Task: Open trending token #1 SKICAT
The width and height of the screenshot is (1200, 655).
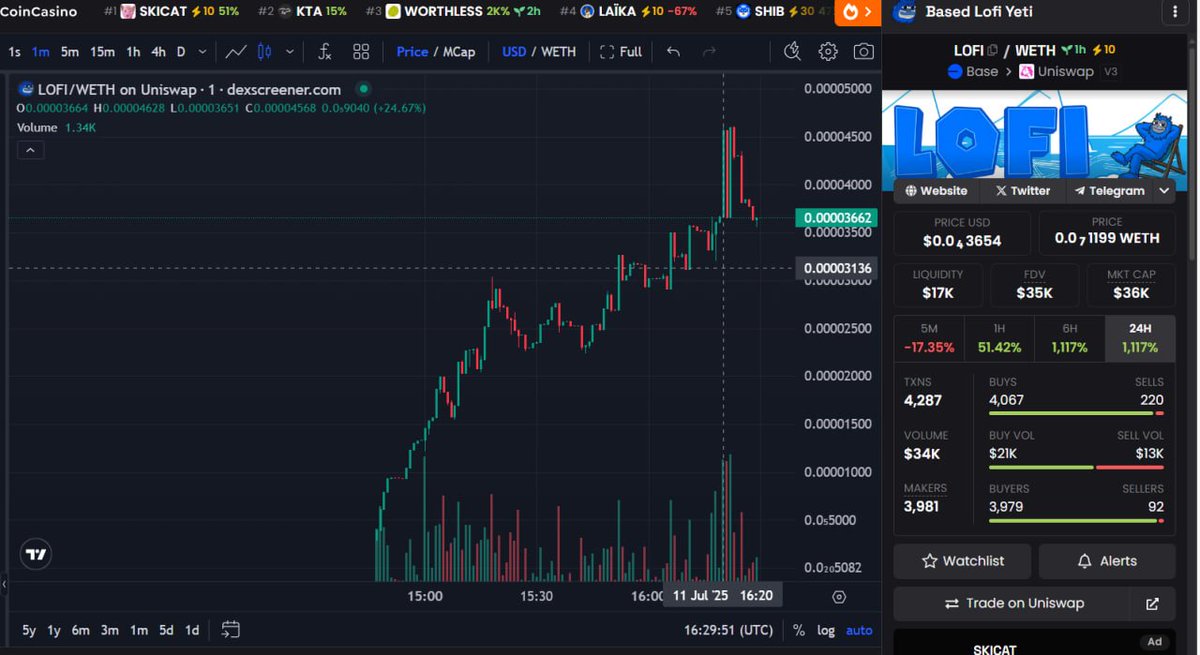Action: point(171,12)
